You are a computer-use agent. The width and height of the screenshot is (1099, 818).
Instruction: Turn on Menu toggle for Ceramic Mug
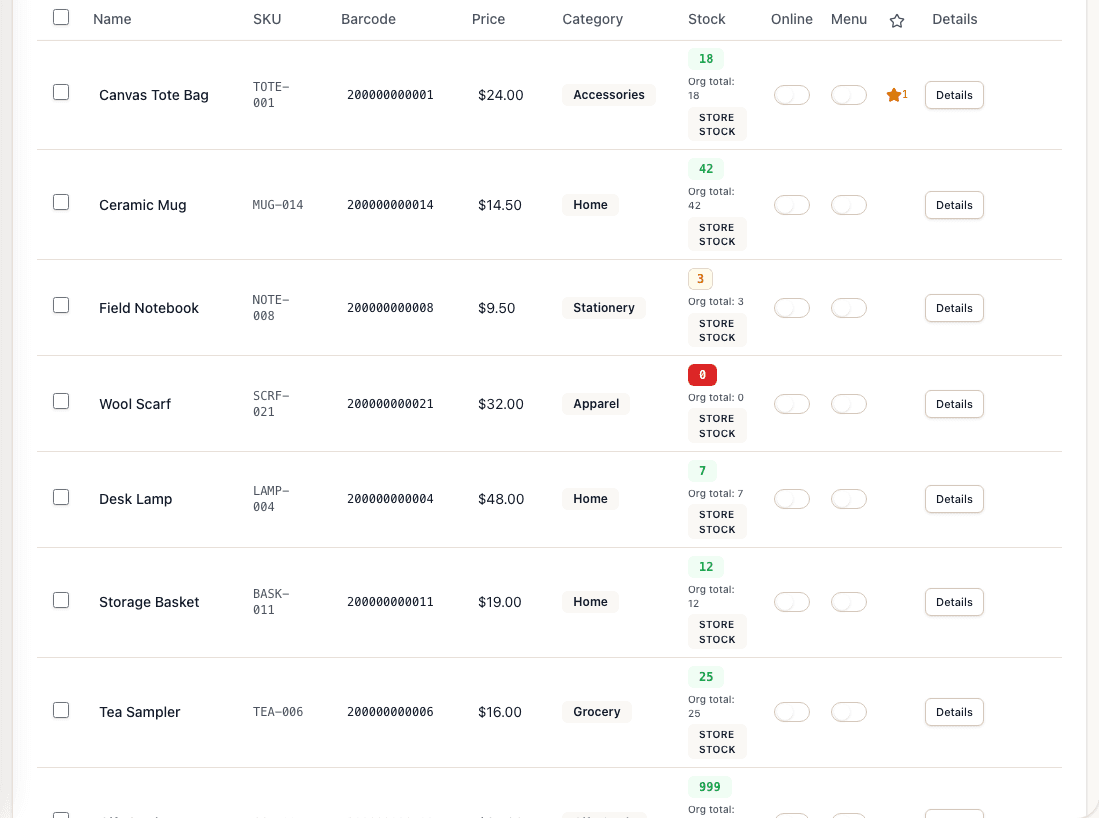coord(849,205)
